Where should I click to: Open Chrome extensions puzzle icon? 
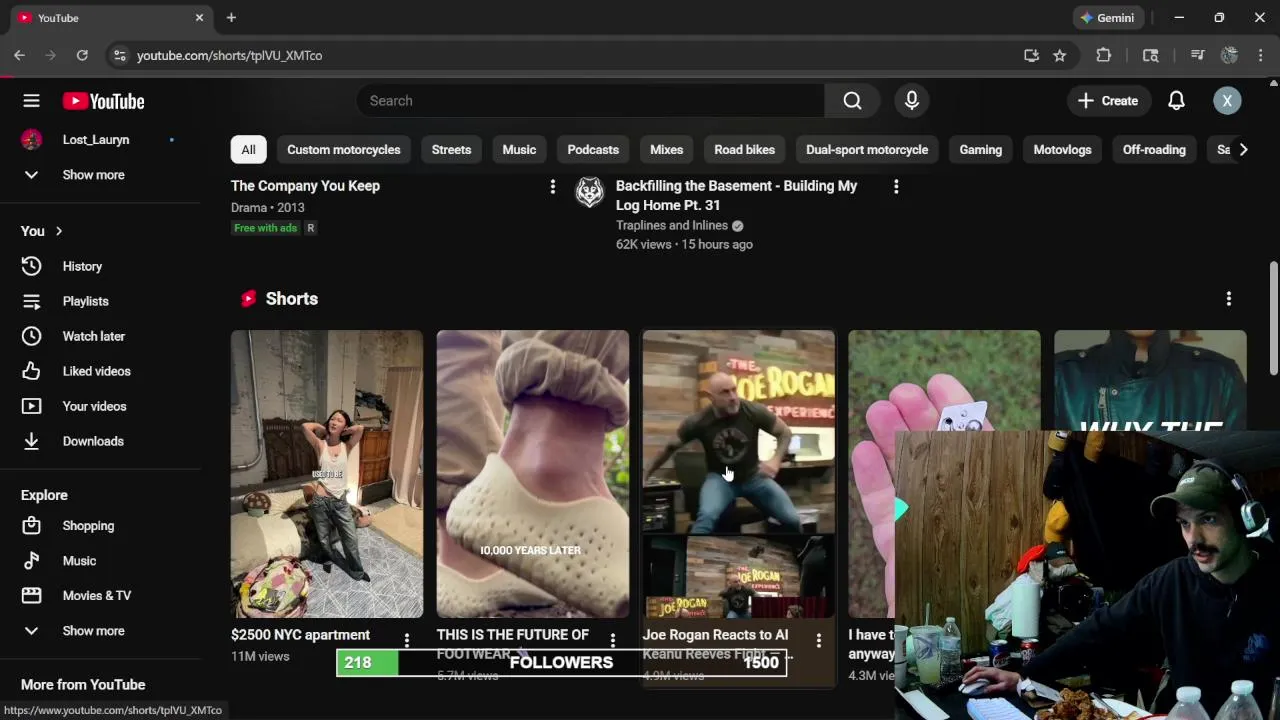(1104, 55)
